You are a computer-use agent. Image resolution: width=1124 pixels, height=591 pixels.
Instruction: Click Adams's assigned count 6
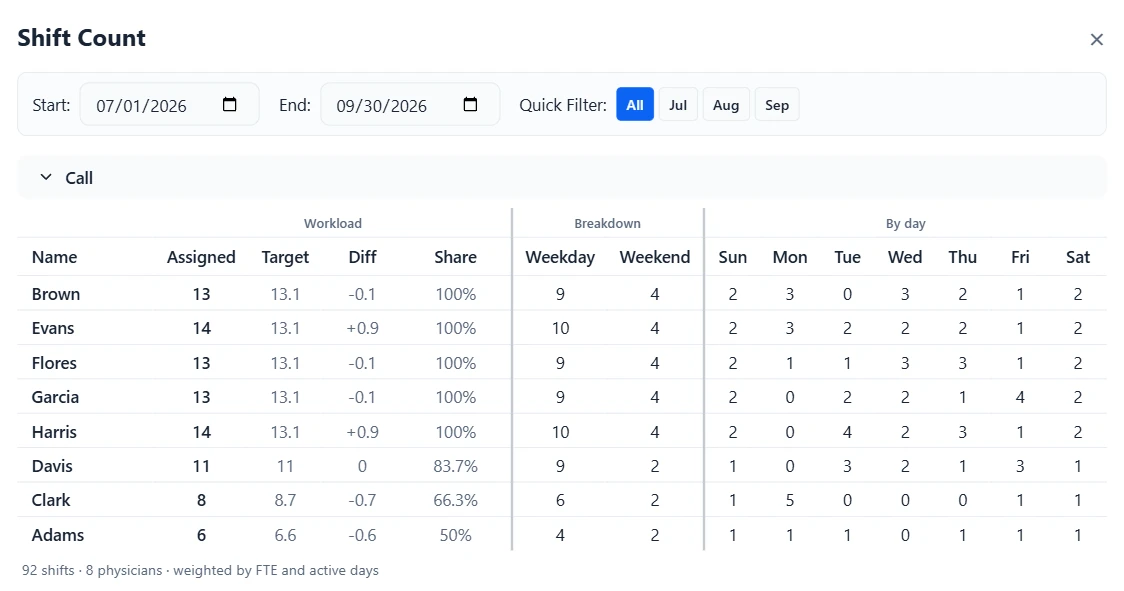pyautogui.click(x=201, y=535)
